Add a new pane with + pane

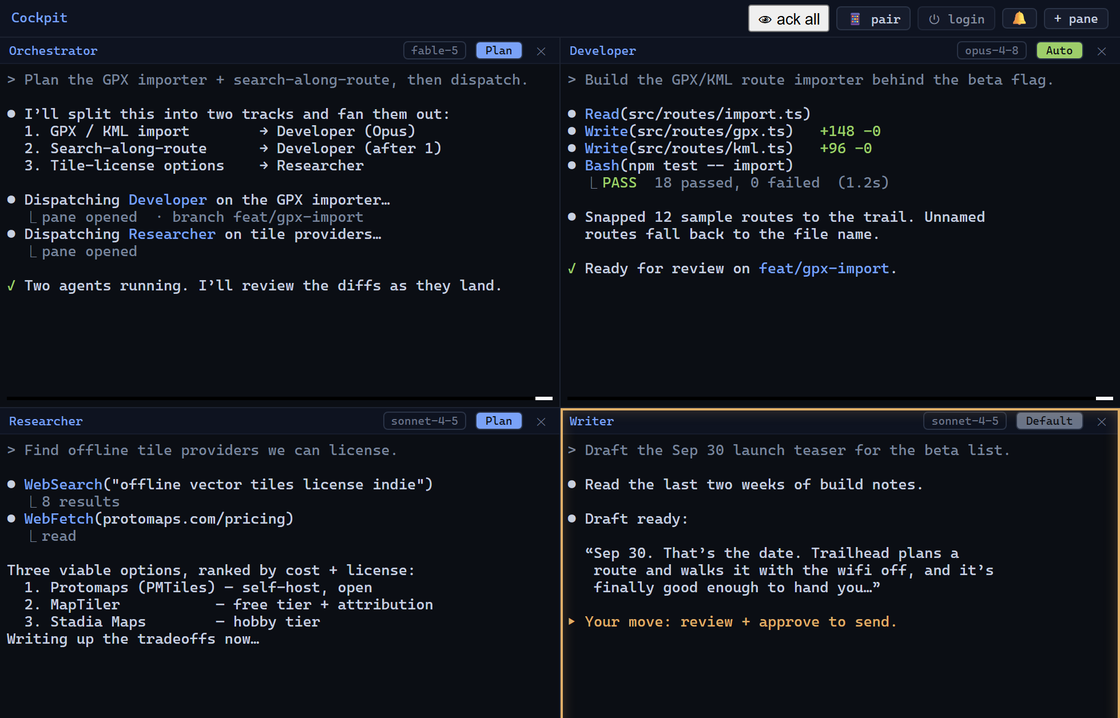click(x=1076, y=19)
